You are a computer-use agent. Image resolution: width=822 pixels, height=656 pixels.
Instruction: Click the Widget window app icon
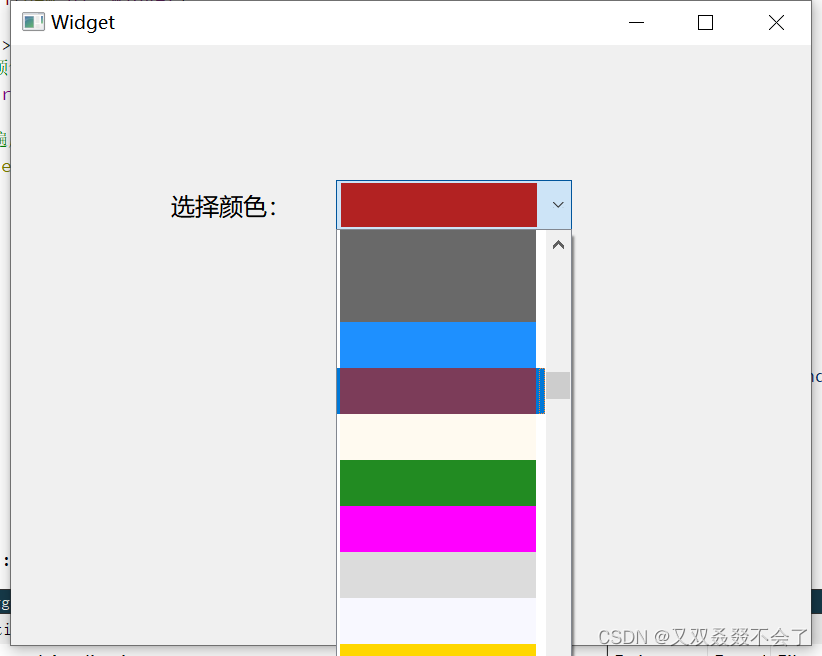point(33,22)
